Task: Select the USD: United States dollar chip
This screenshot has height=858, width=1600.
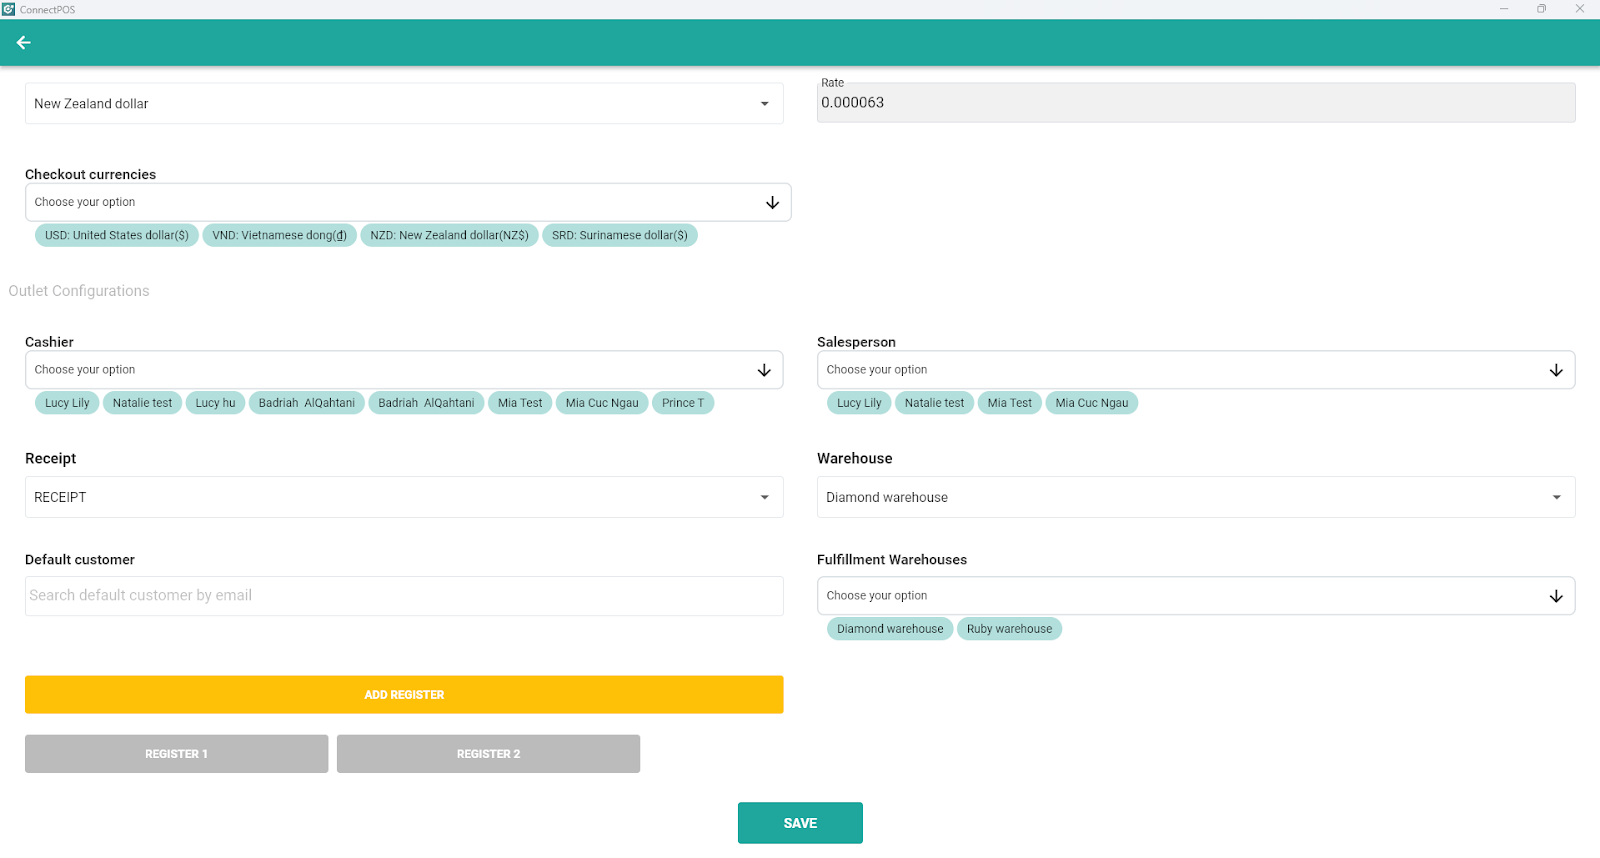Action: click(117, 236)
